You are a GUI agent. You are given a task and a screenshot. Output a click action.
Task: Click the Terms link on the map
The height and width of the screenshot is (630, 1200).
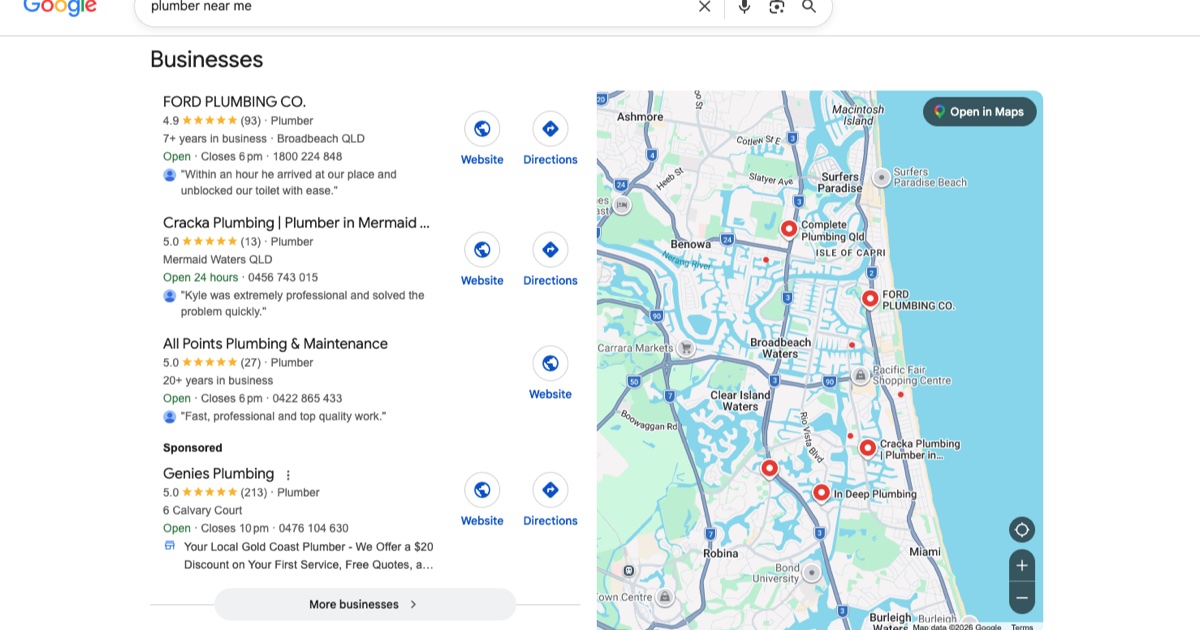1022,627
